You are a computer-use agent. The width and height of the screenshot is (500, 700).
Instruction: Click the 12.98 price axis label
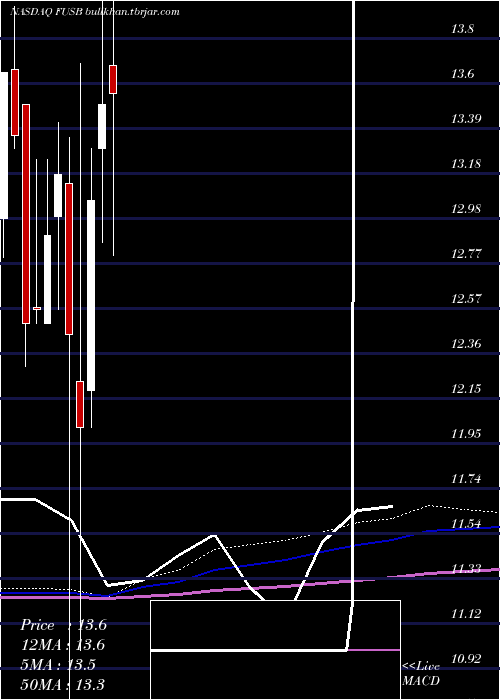pos(465,208)
